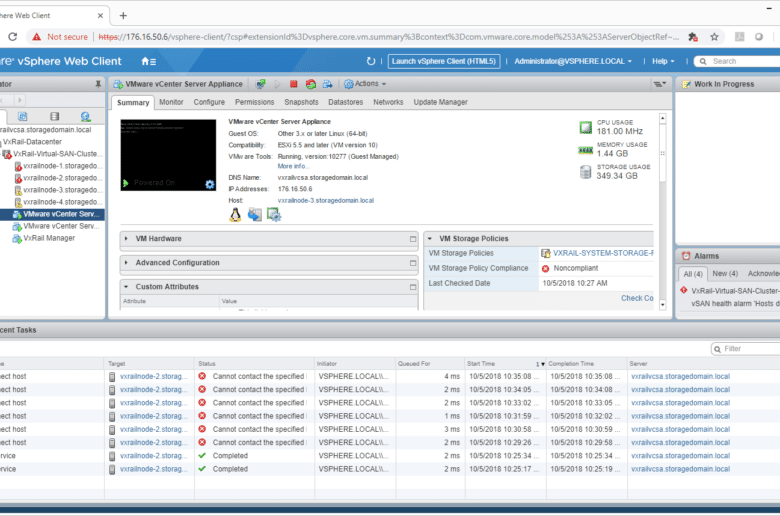Open the vSphere home menu icon
The width and height of the screenshot is (780, 516).
click(x=148, y=61)
